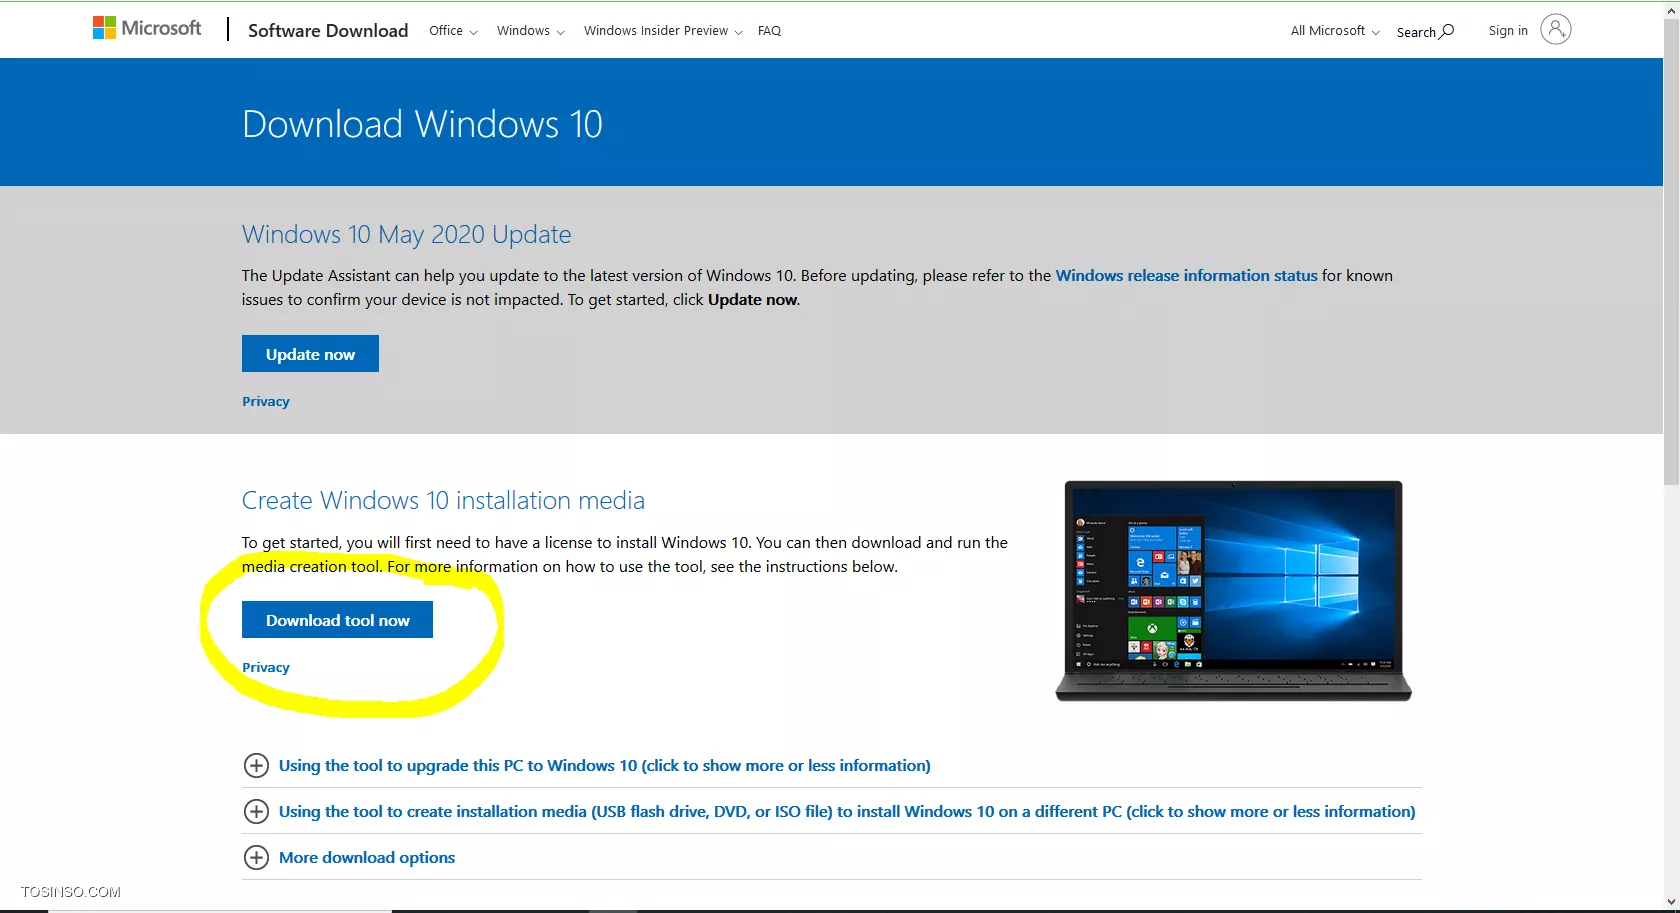
Task: Click the 'Download Windows 10' banner title
Action: point(422,124)
